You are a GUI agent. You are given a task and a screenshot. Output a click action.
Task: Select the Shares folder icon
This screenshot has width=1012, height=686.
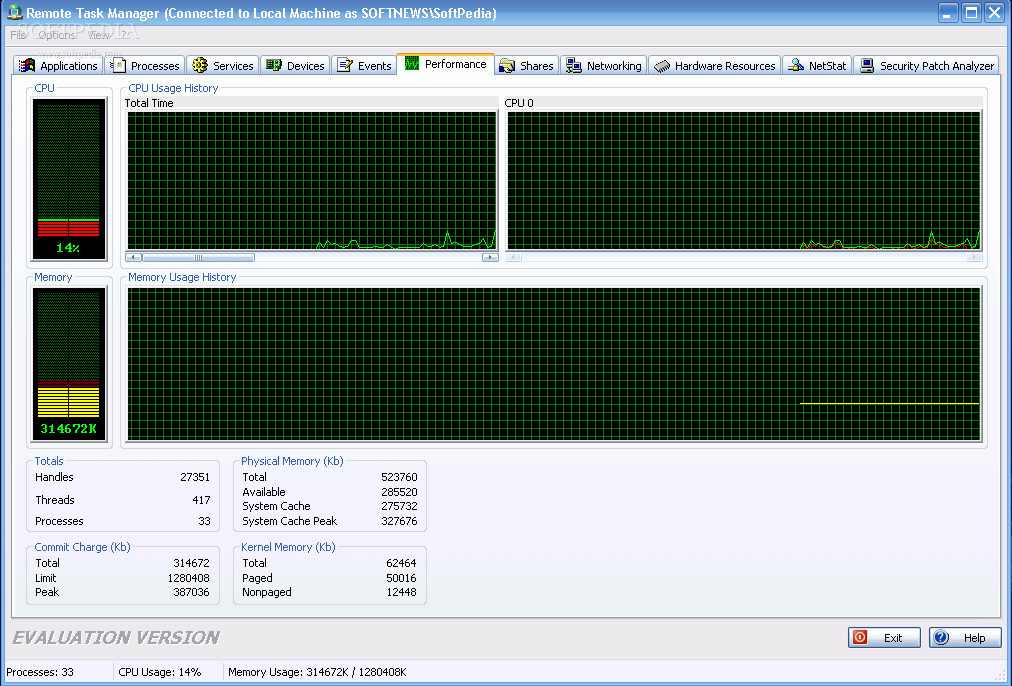[507, 66]
